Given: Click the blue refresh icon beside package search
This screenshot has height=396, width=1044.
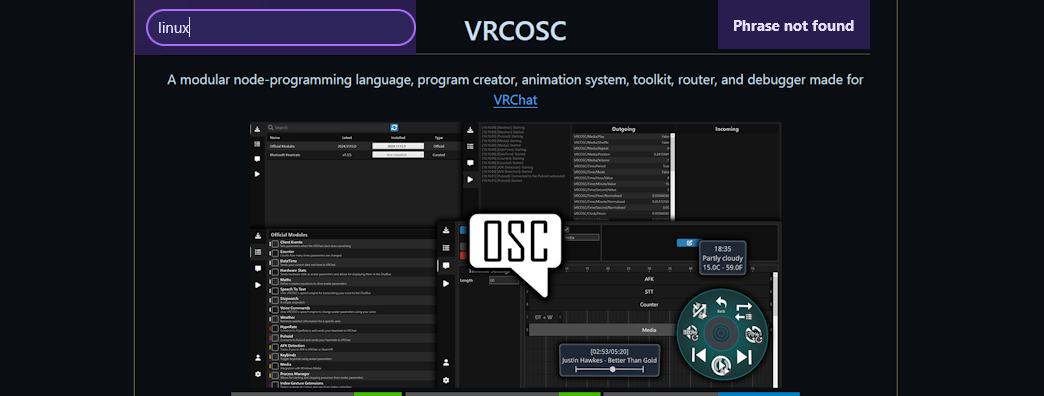Looking at the screenshot, I should point(394,127).
